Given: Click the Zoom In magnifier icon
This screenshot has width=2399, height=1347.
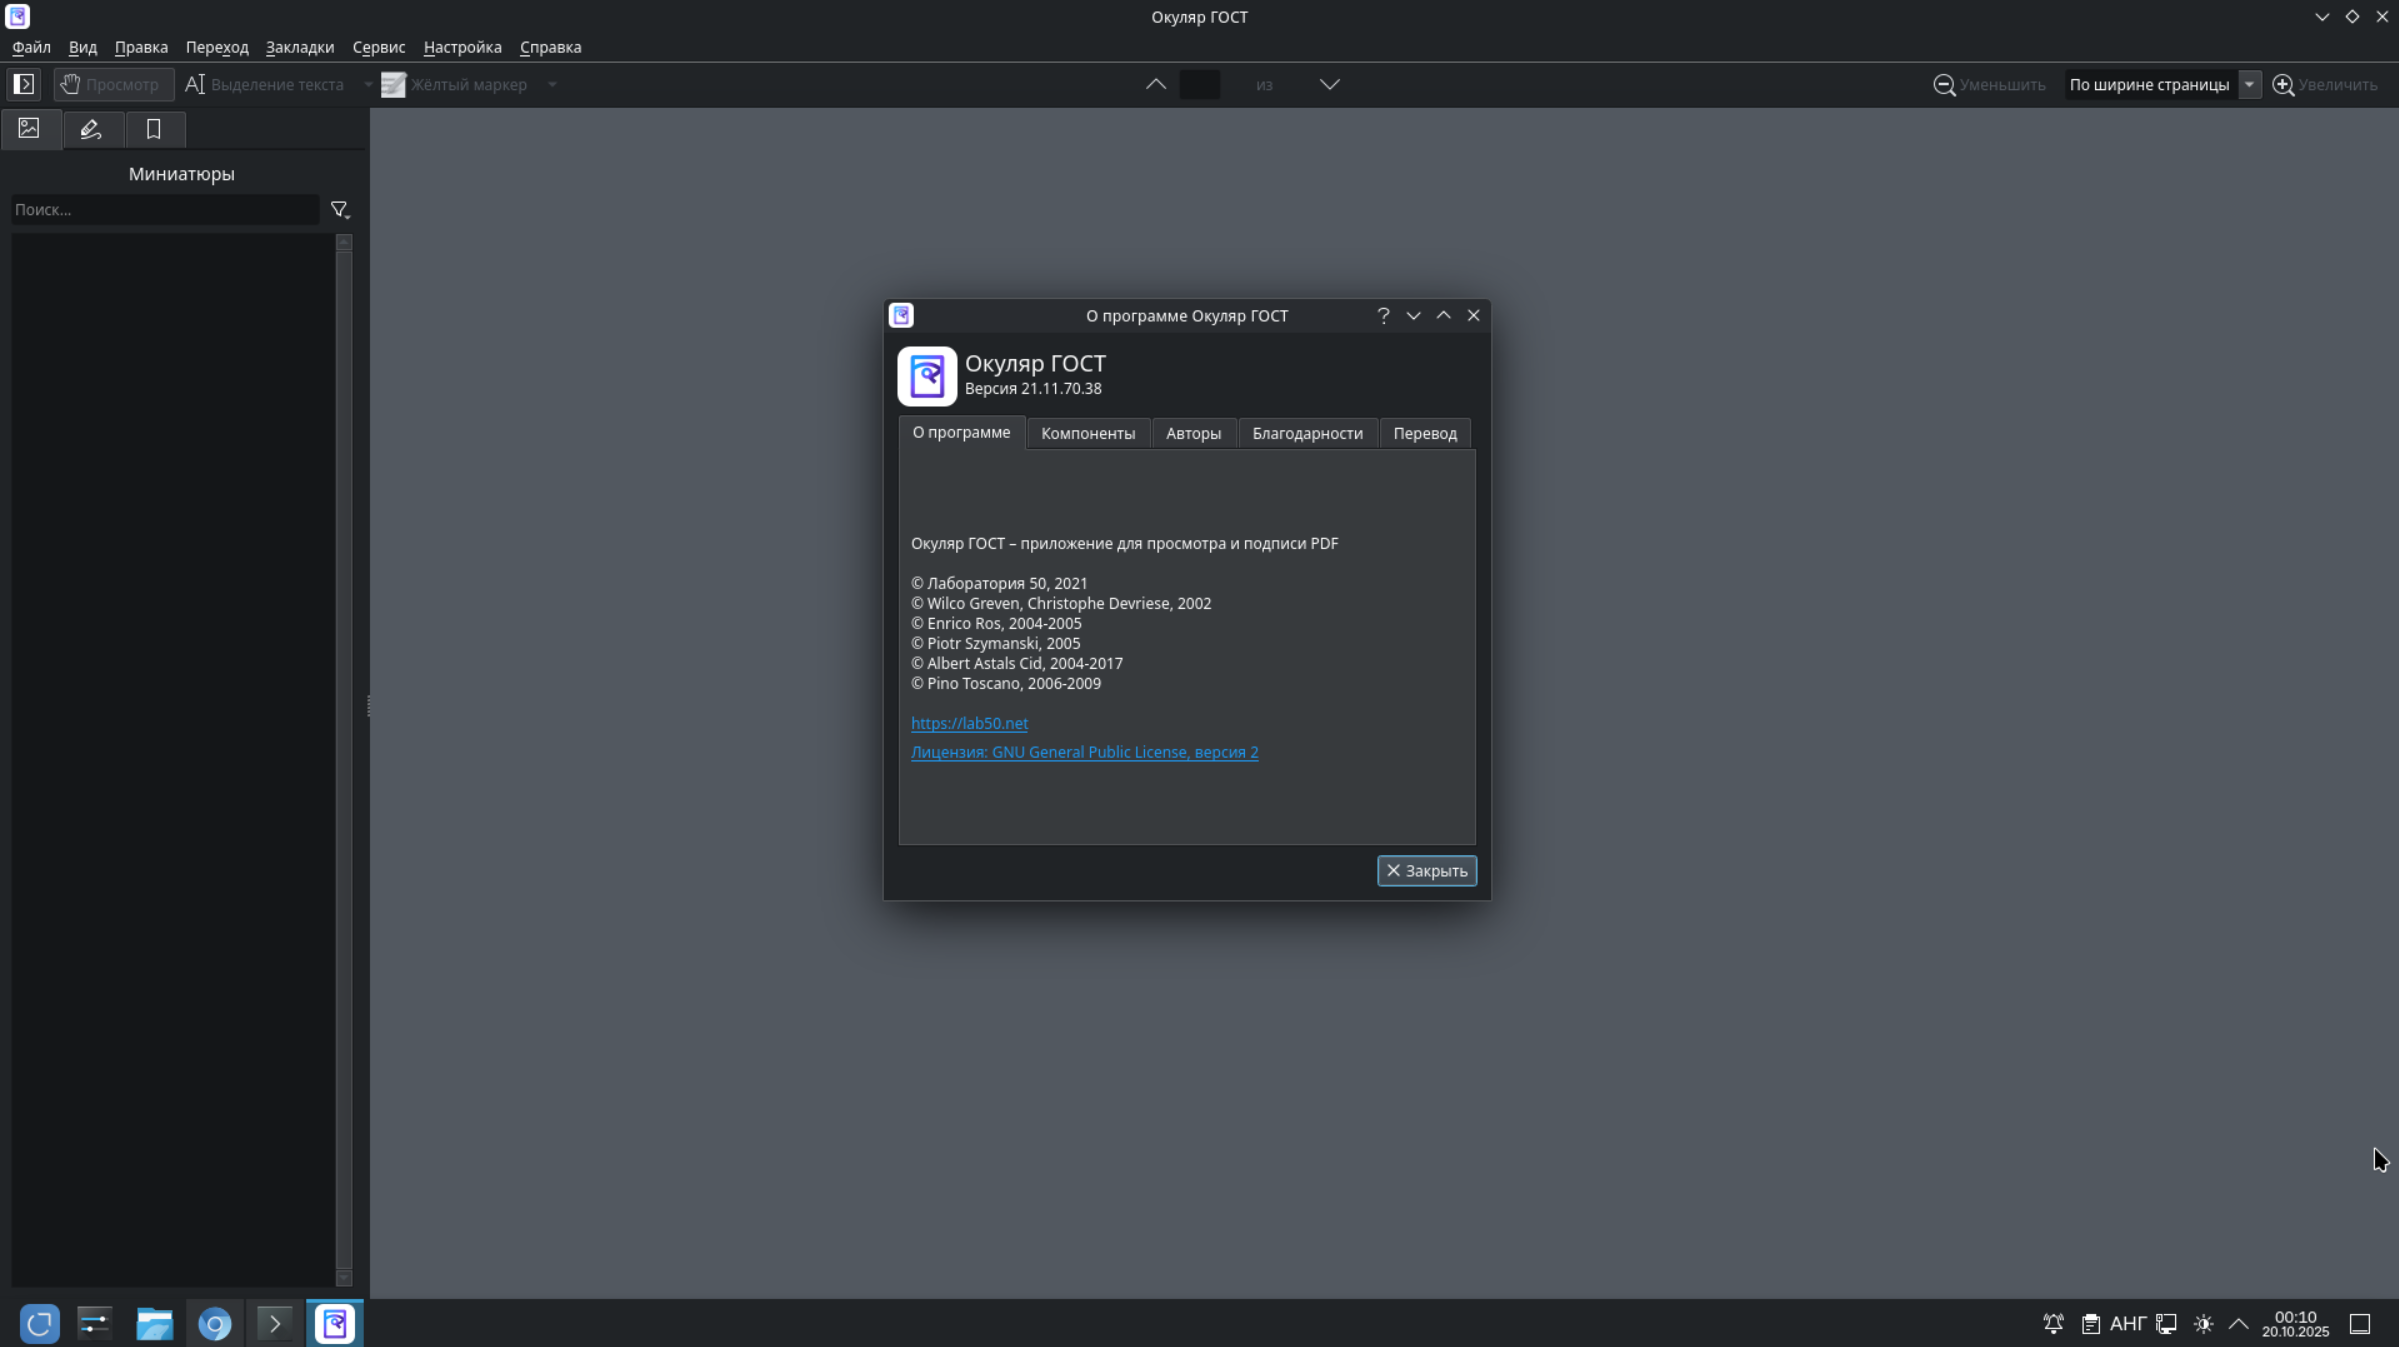Looking at the screenshot, I should [2283, 84].
